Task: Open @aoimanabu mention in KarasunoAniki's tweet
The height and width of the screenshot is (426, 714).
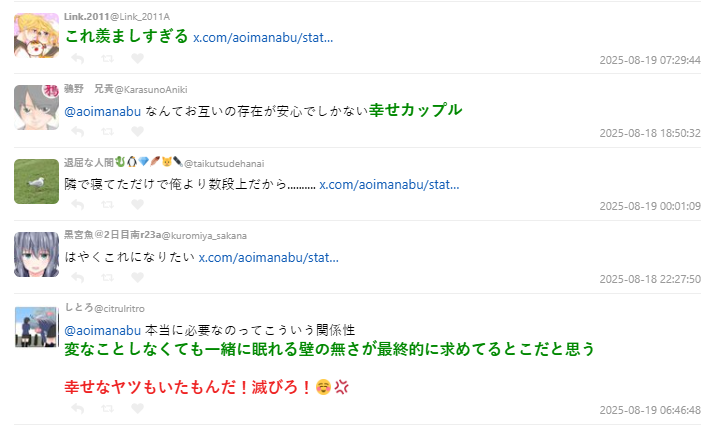Action: point(102,111)
